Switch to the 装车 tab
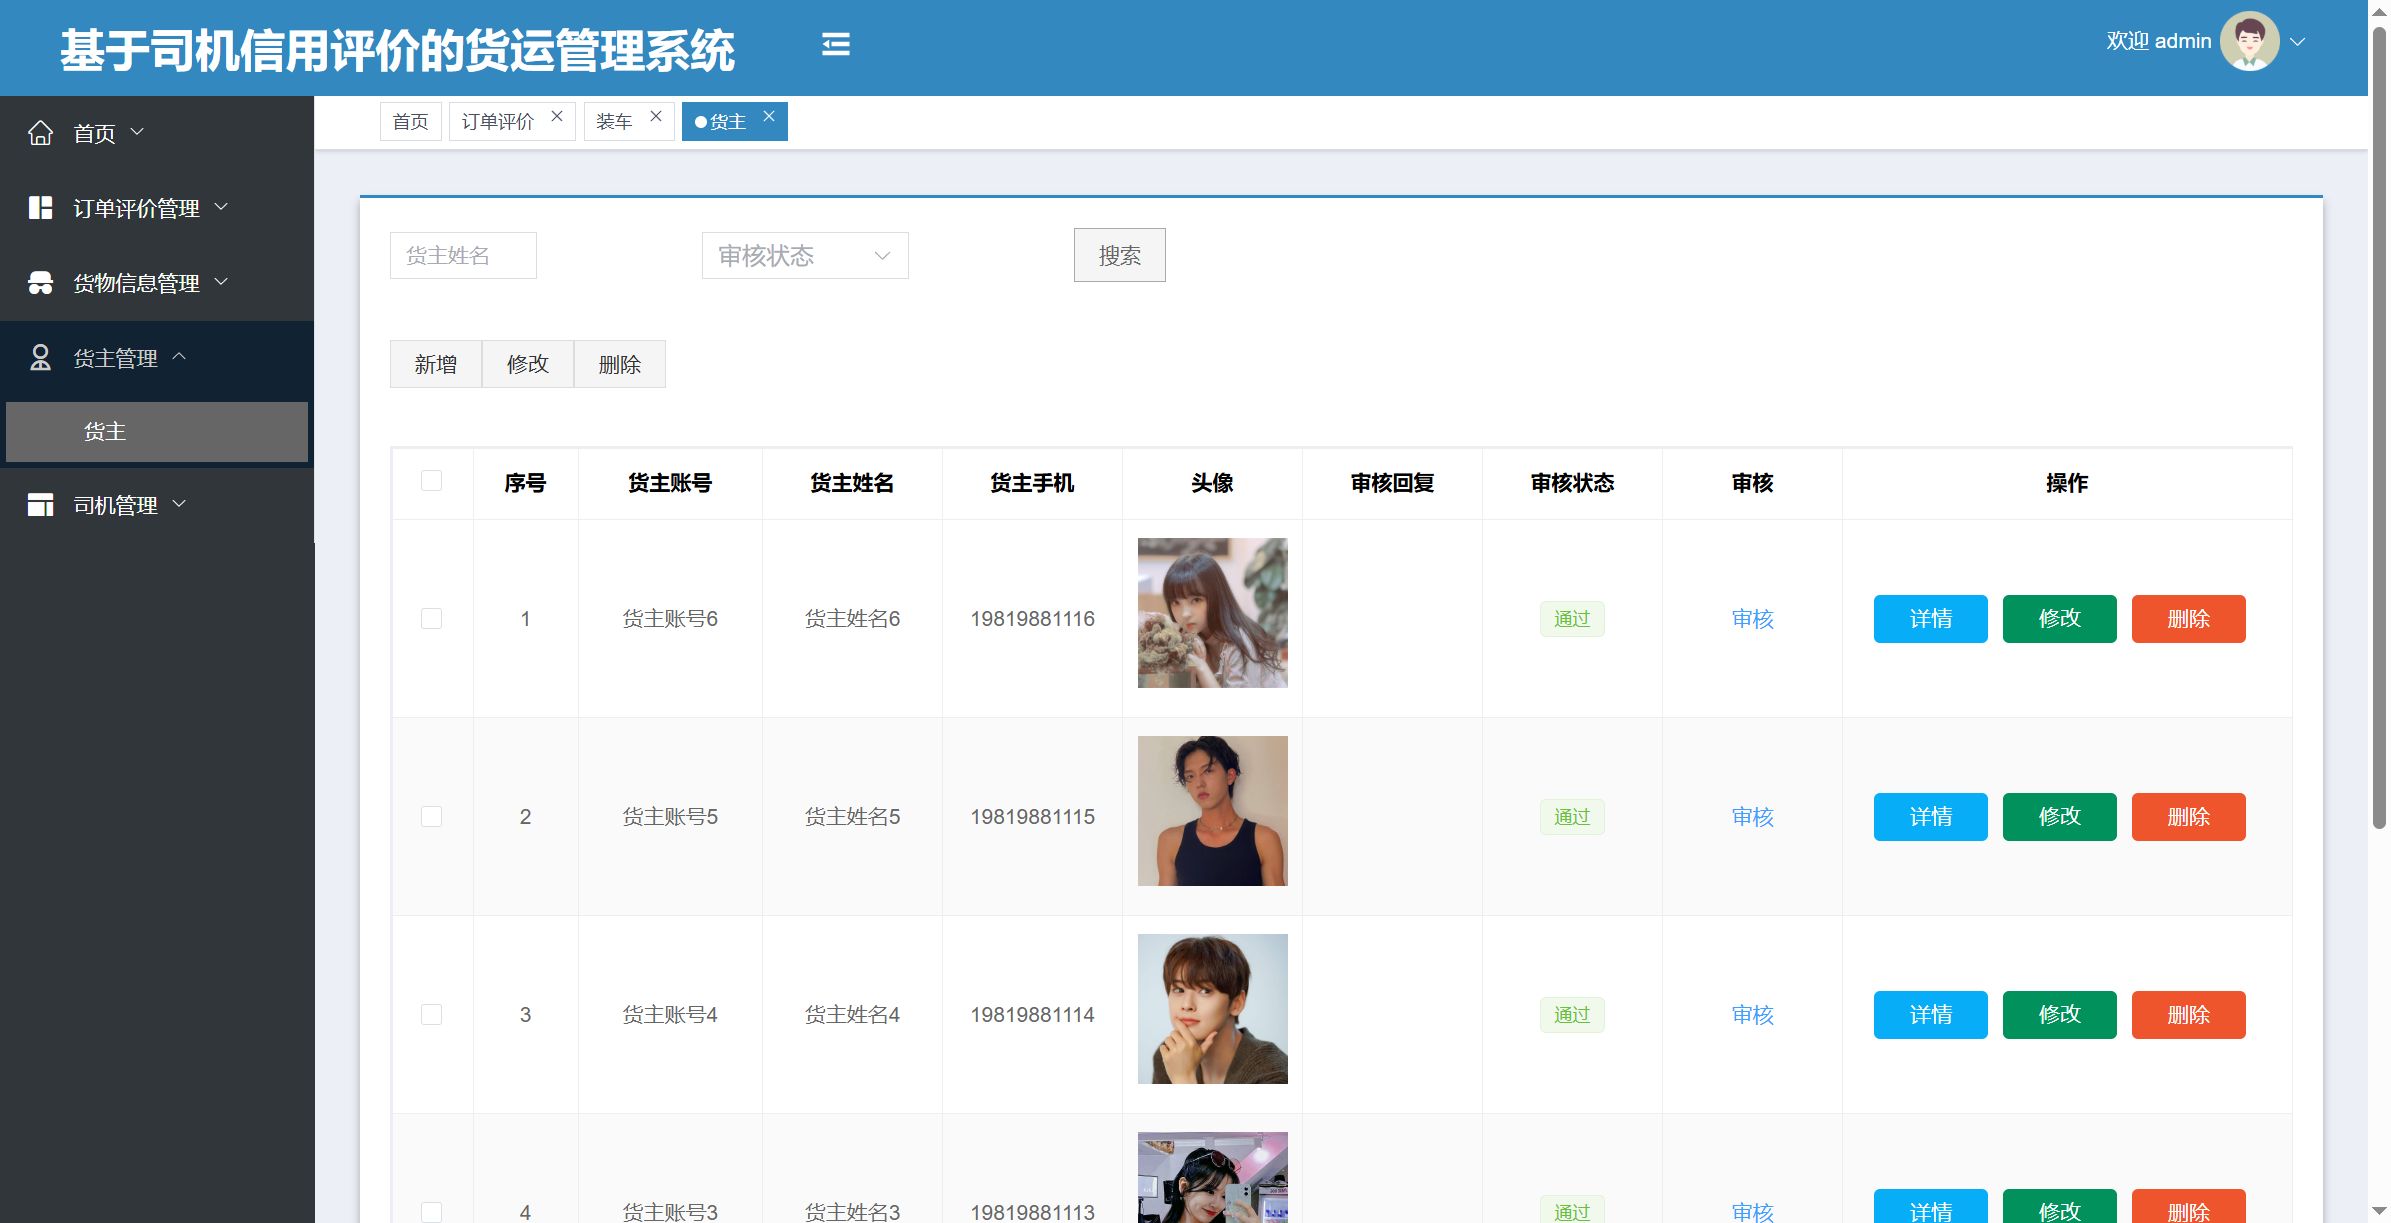The height and width of the screenshot is (1223, 2391). pyautogui.click(x=614, y=121)
